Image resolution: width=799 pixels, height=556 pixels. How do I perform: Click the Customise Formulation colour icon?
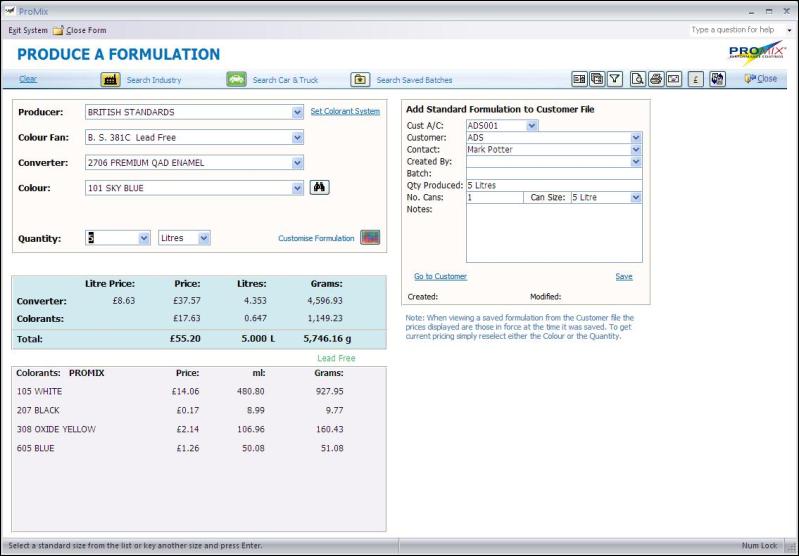coord(370,238)
